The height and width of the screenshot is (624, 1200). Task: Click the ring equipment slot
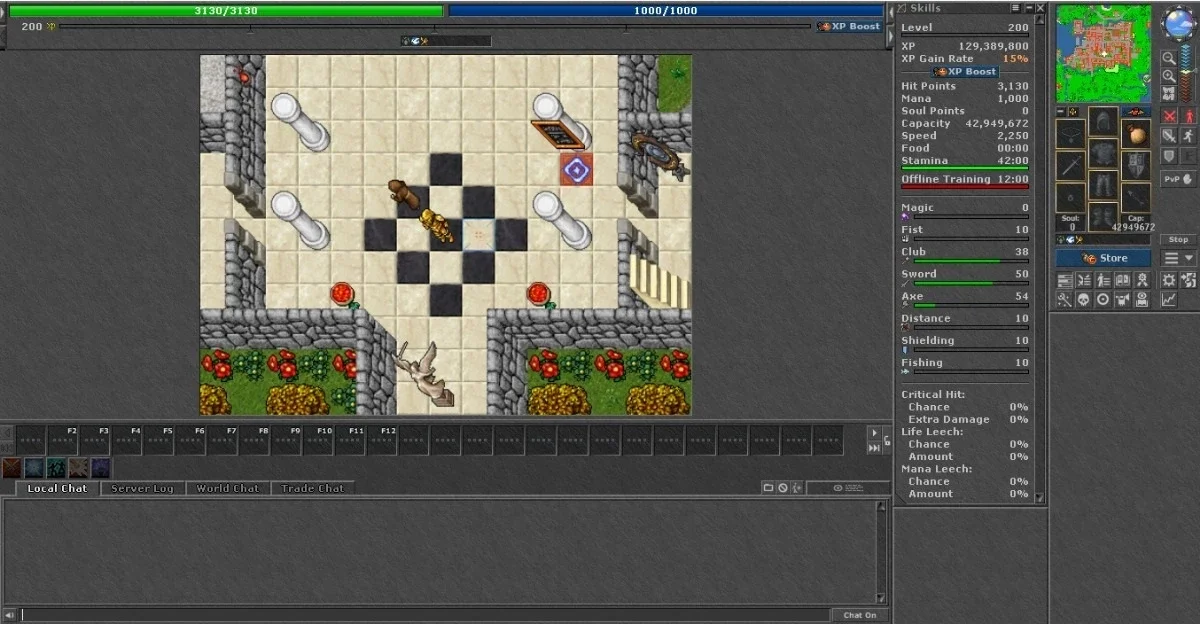pyautogui.click(x=1070, y=197)
